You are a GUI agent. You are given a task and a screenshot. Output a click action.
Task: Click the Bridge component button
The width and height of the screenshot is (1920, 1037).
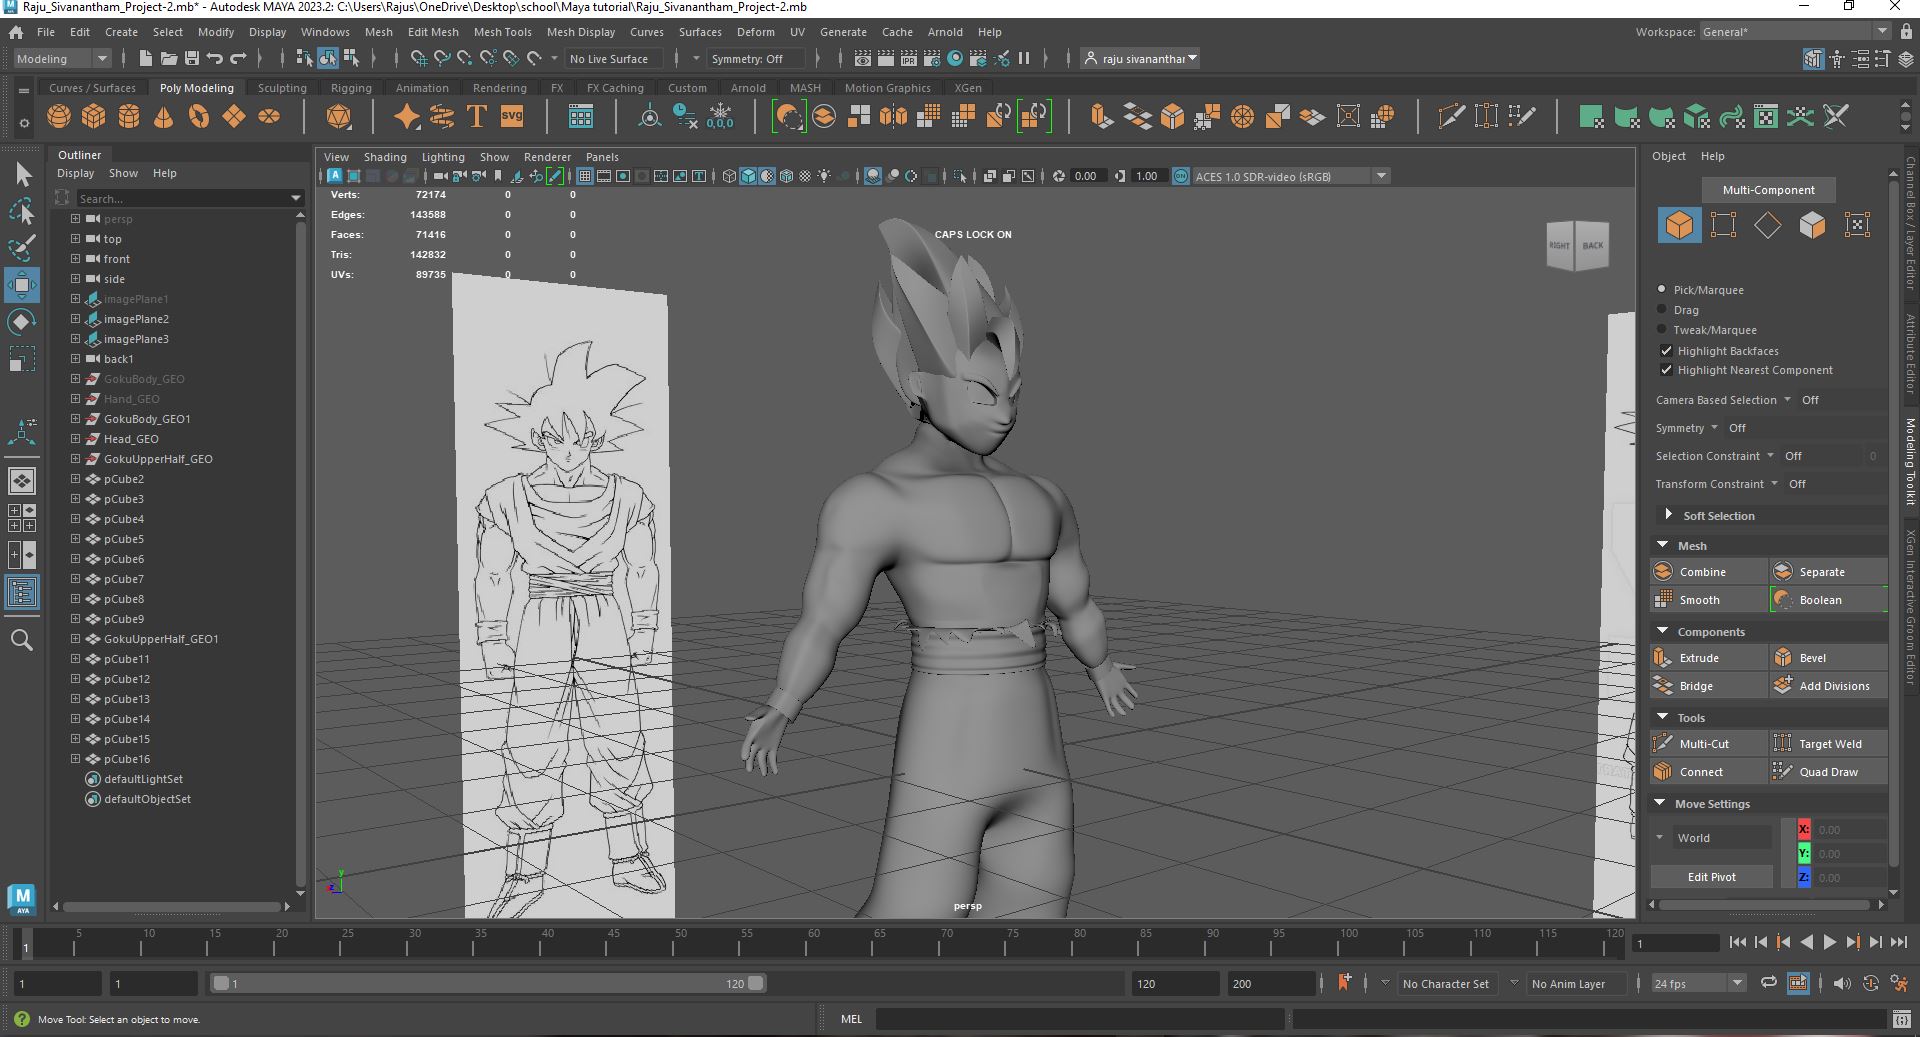coord(1708,685)
